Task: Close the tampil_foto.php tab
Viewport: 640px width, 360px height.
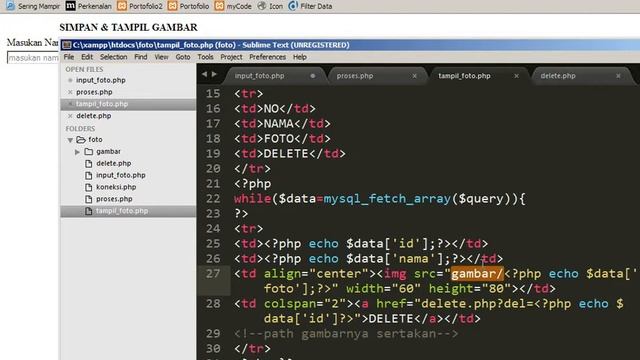Action: coord(516,76)
